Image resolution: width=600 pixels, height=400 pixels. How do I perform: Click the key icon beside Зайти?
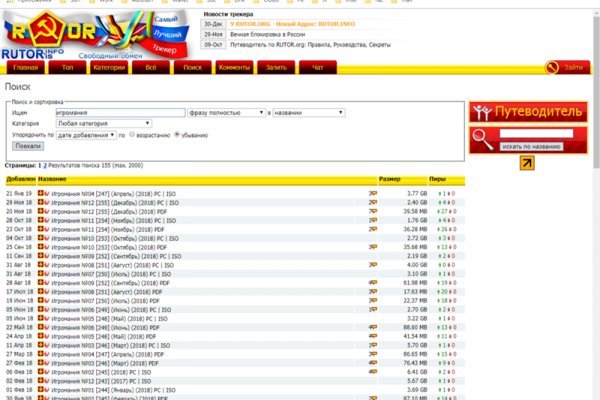(552, 67)
